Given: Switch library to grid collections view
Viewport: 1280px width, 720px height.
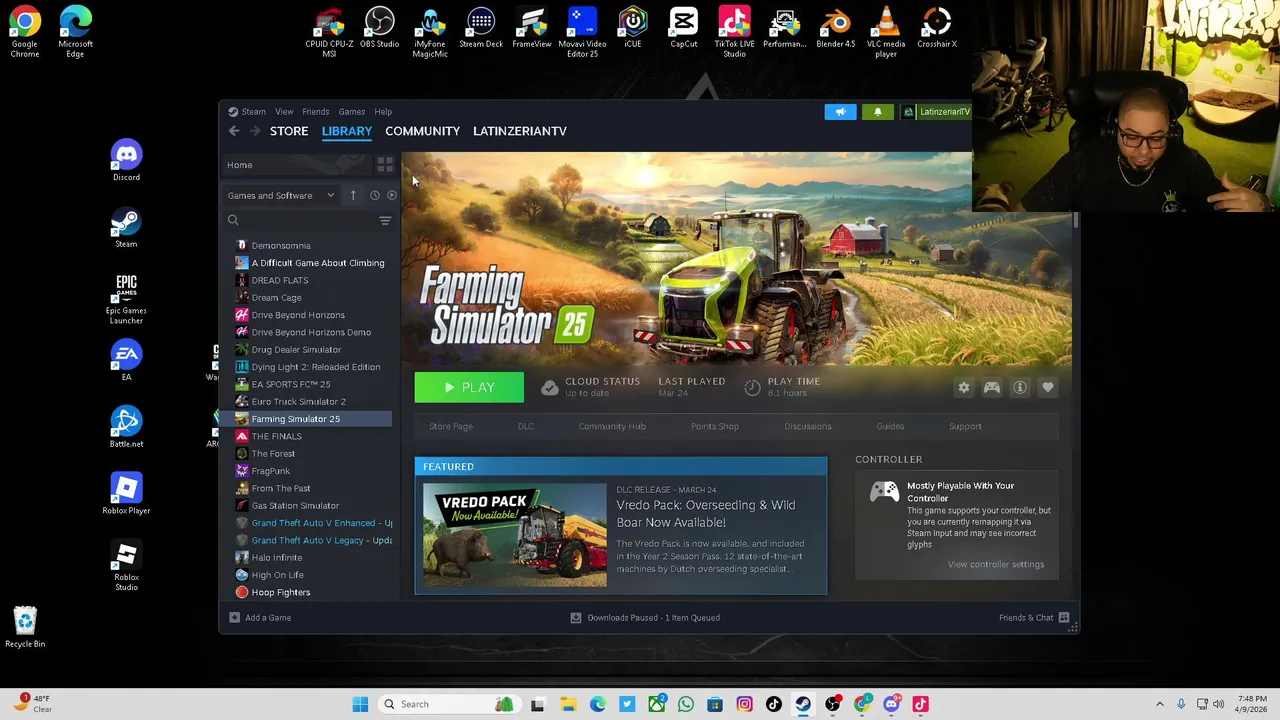Looking at the screenshot, I should click(385, 165).
